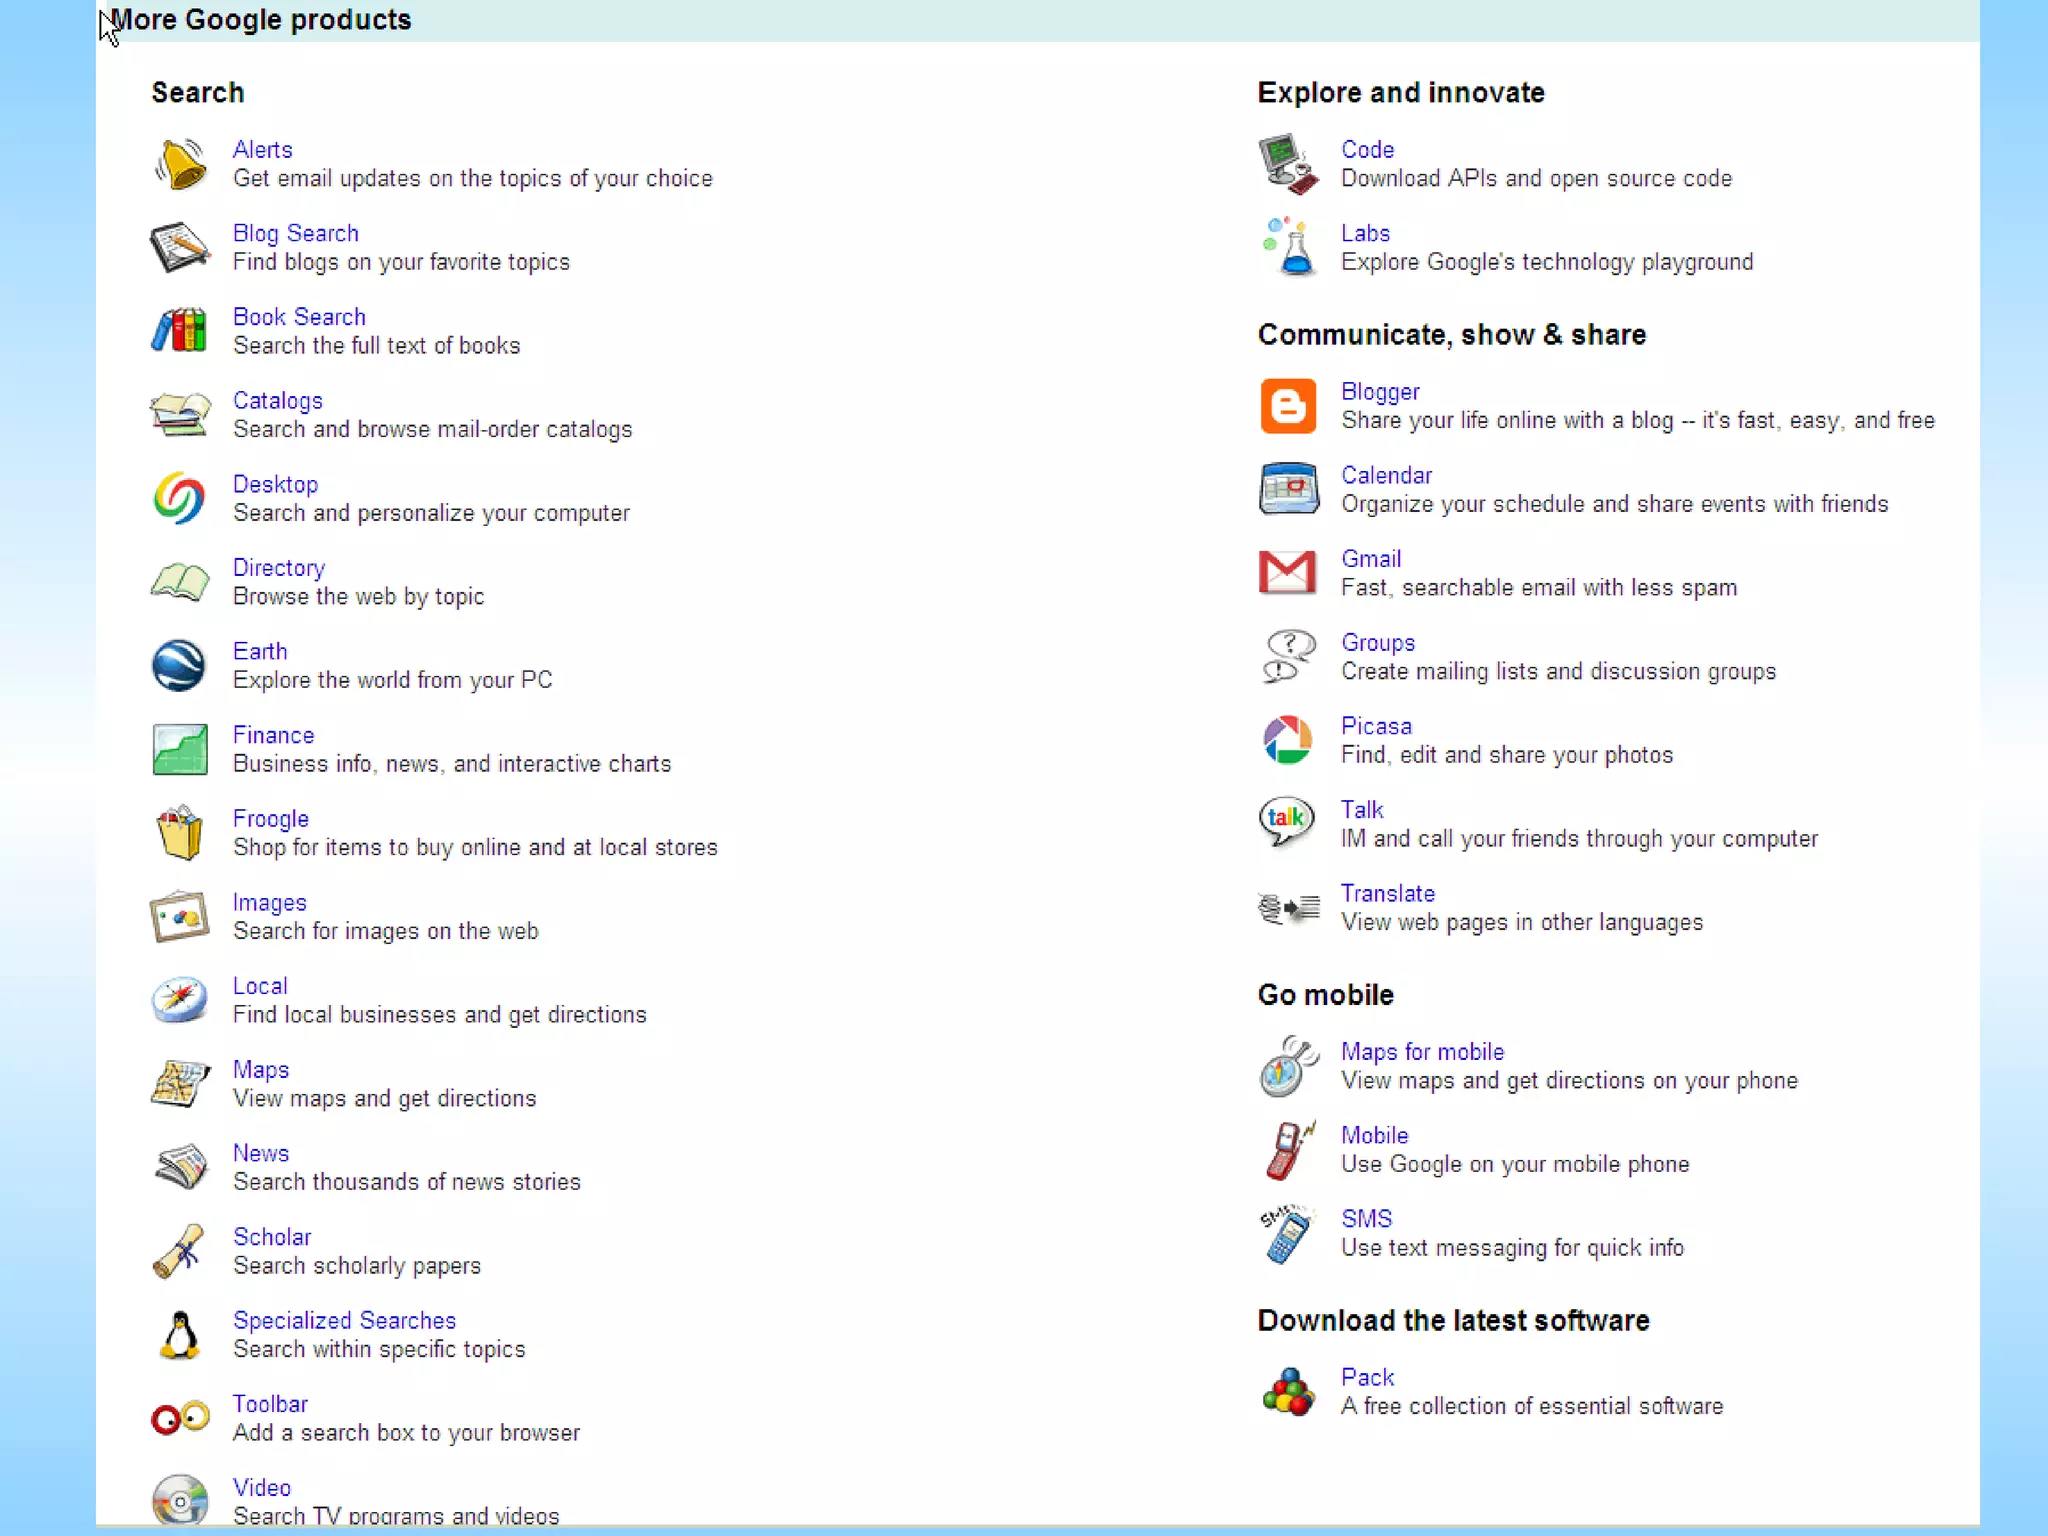Image resolution: width=2048 pixels, height=1536 pixels.
Task: Click the Blog Search notepad icon
Action: (180, 247)
